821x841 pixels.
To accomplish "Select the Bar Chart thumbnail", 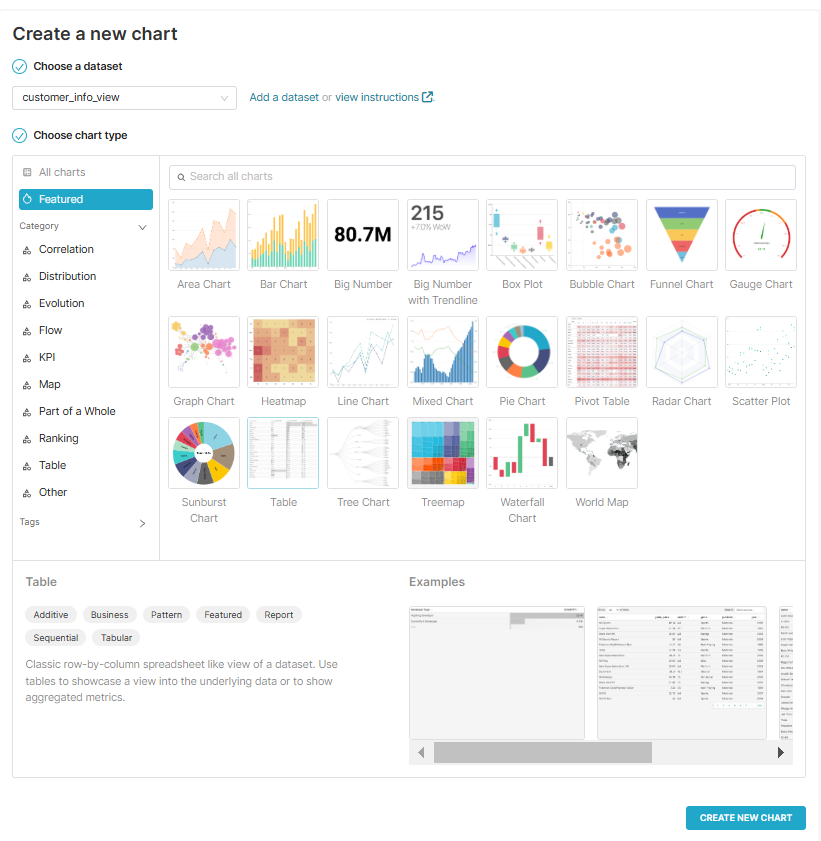I will point(283,234).
